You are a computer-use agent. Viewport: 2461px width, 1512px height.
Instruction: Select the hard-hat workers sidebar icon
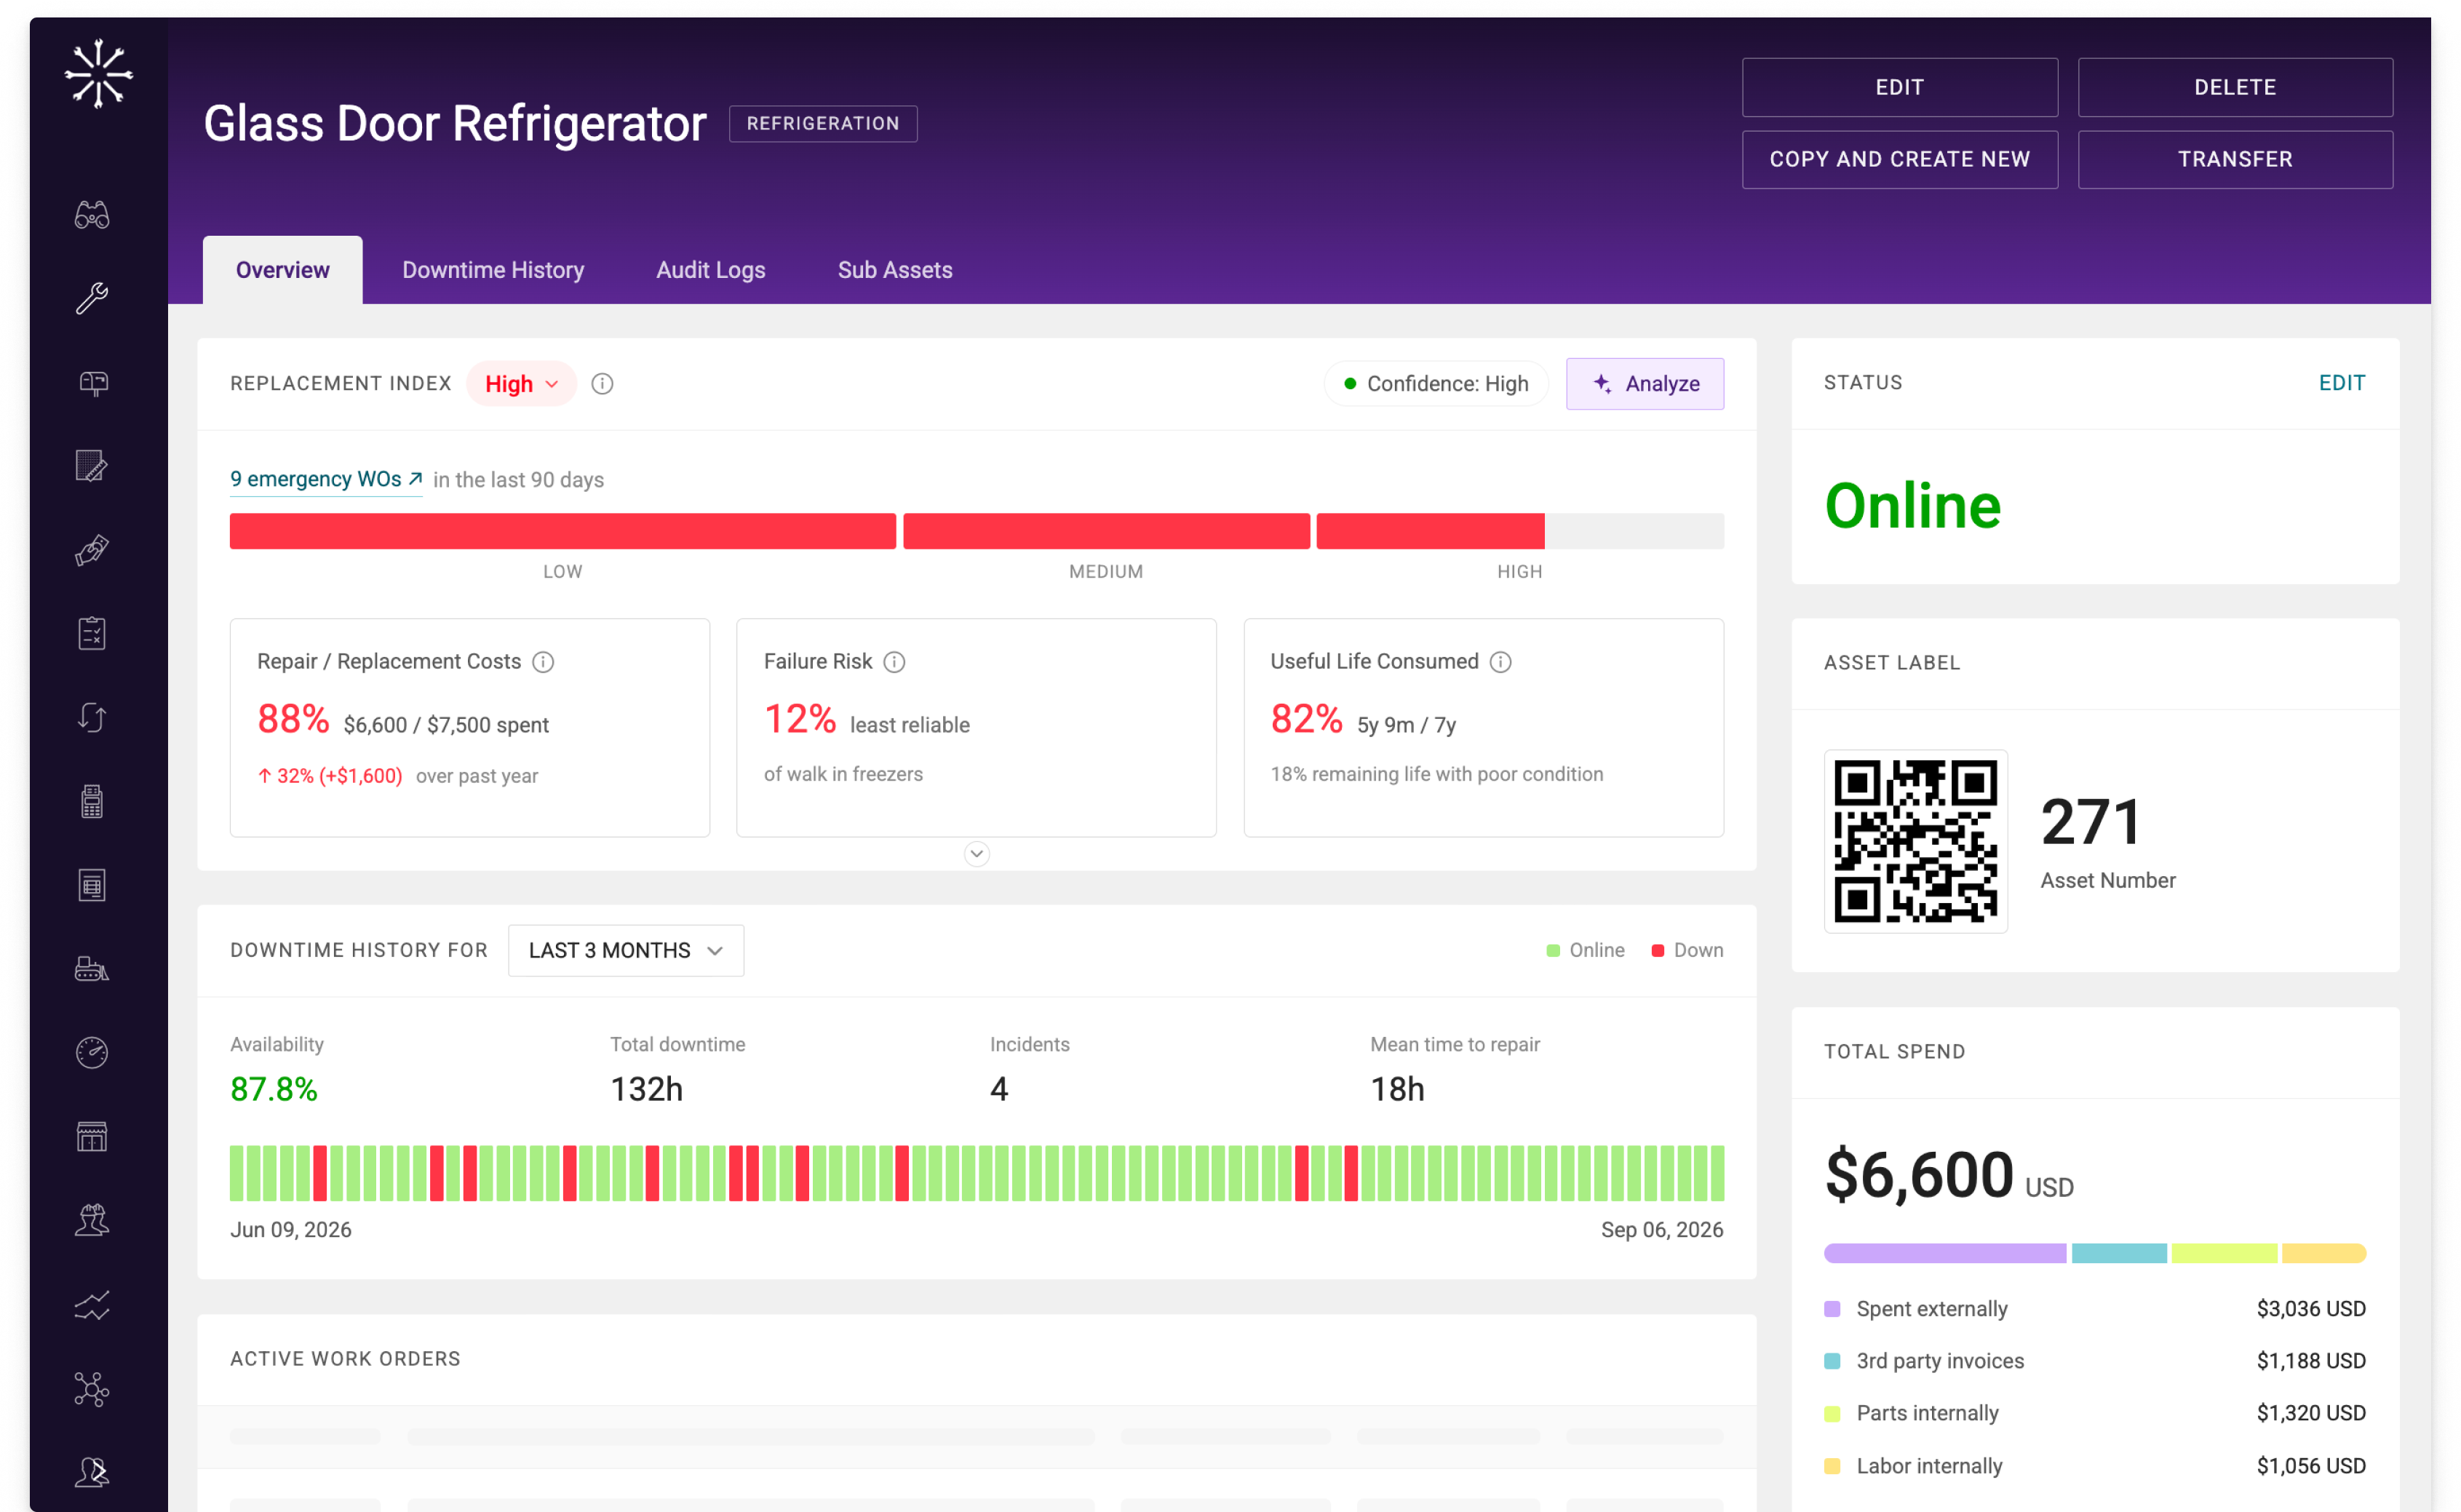pyautogui.click(x=92, y=1220)
